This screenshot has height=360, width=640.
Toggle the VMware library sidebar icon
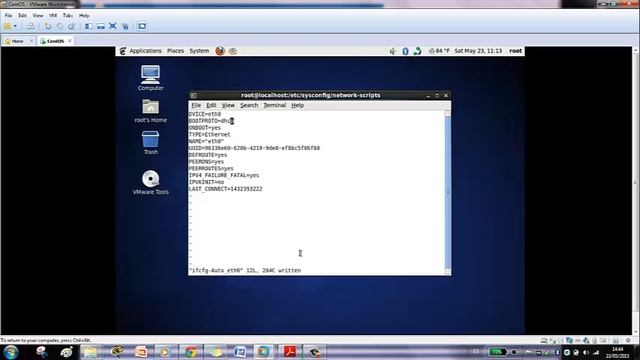pyautogui.click(x=88, y=26)
